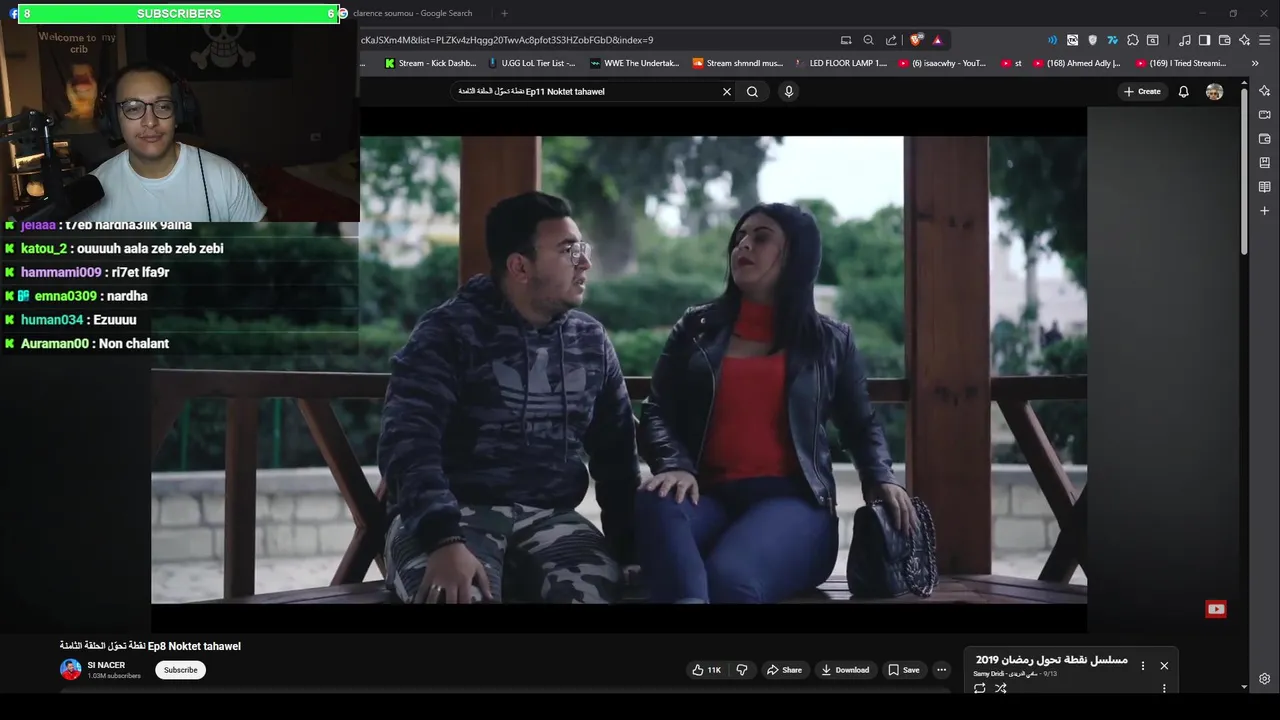1280x720 pixels.
Task: Open Stream - Kick Dashboard bookmark
Action: tap(430, 63)
